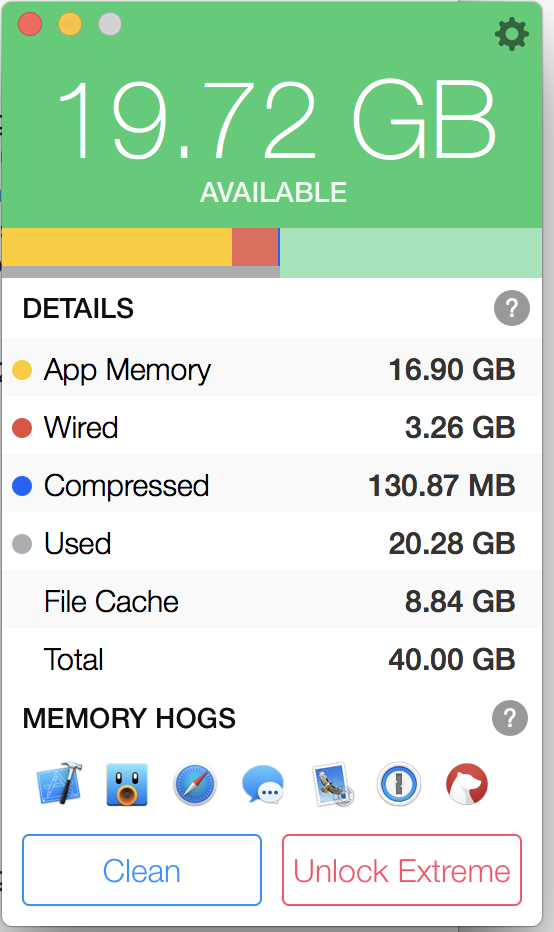554x932 pixels.
Task: Minimize the window with the yellow button
Action: point(70,24)
